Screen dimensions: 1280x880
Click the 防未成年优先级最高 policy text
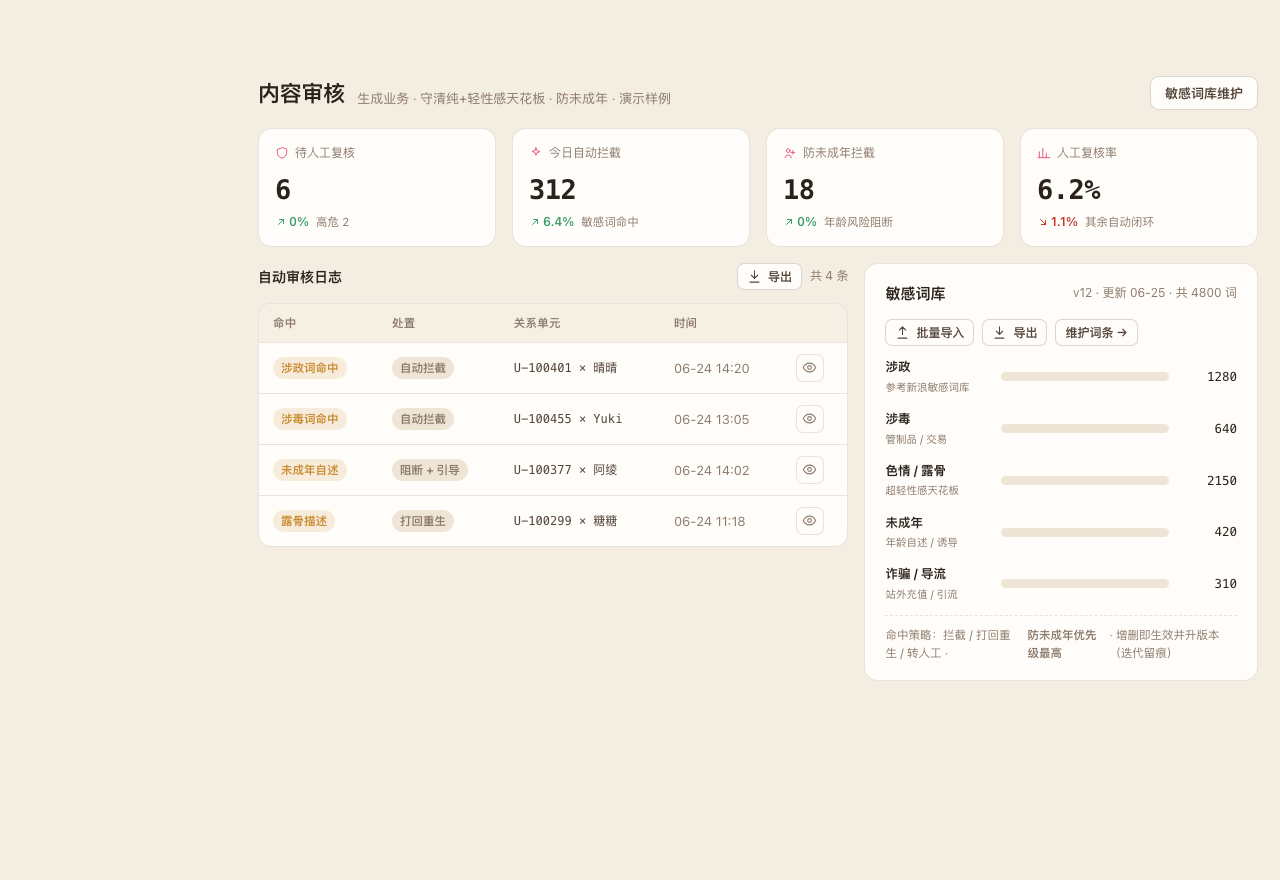tap(1062, 644)
